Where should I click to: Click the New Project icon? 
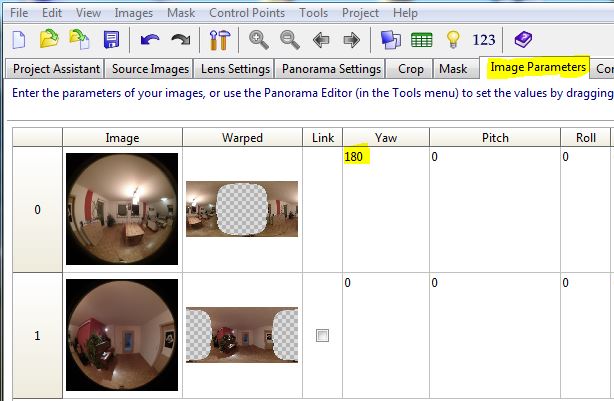19,40
